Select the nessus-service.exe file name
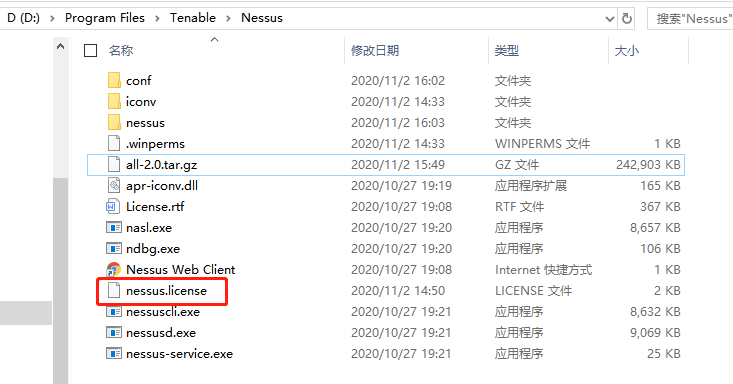 tap(180, 354)
